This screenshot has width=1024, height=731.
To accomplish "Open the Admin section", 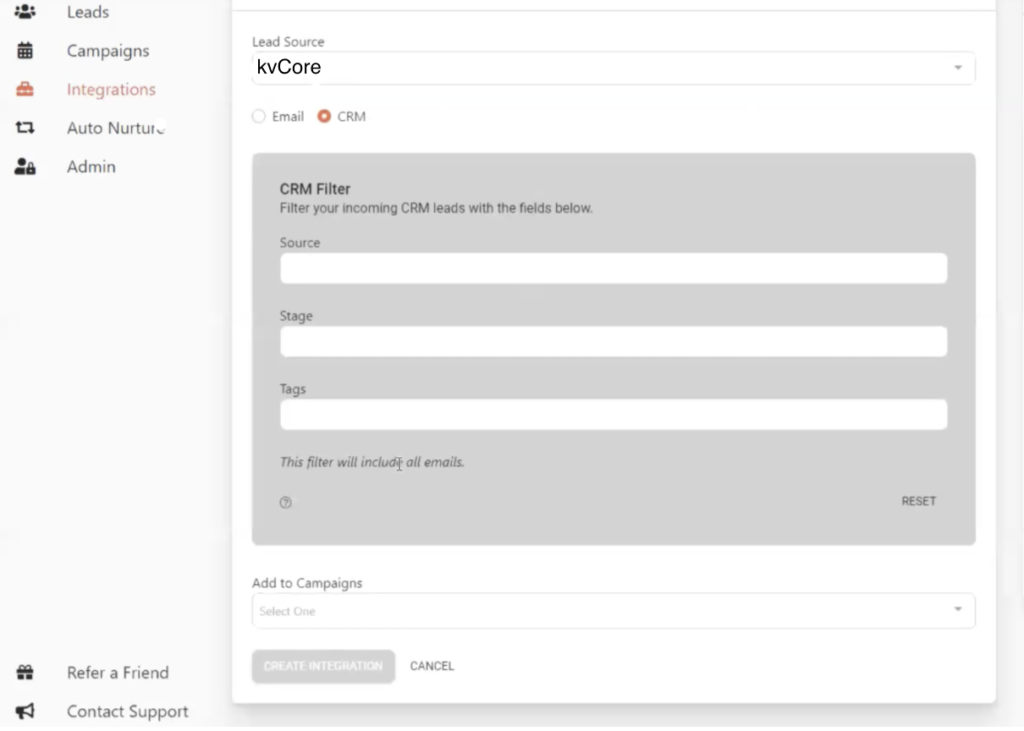I will 91,167.
